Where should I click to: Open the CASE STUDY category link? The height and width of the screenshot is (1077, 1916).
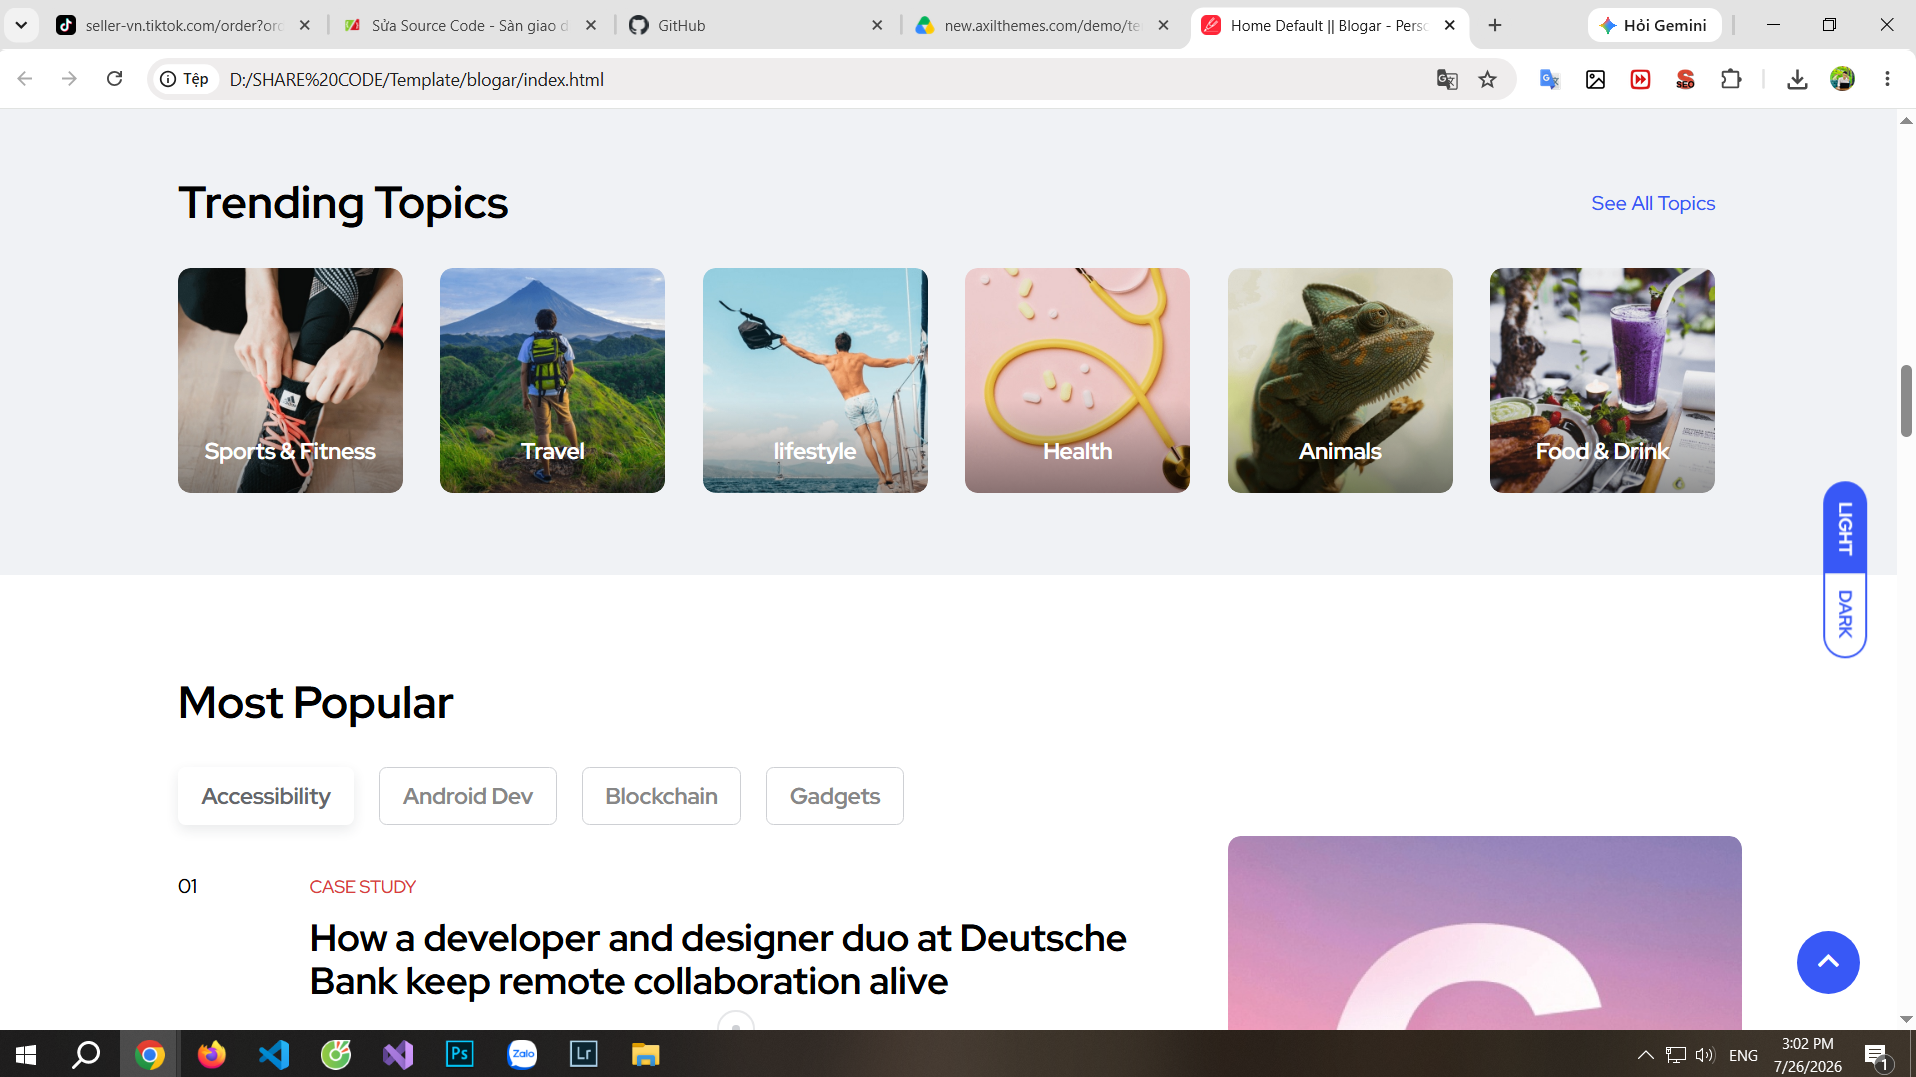click(362, 887)
